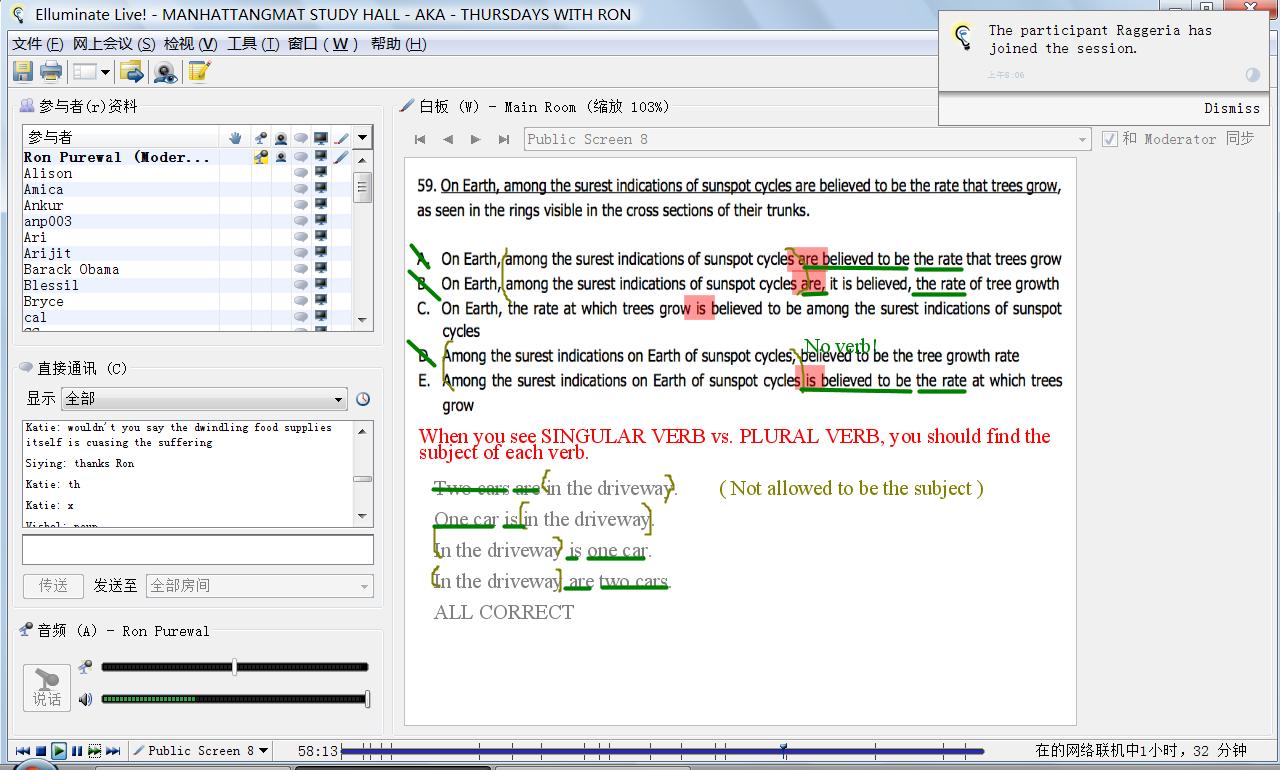The image size is (1280, 770).
Task: Open the participants list options dropdown arrow
Action: pos(363,138)
